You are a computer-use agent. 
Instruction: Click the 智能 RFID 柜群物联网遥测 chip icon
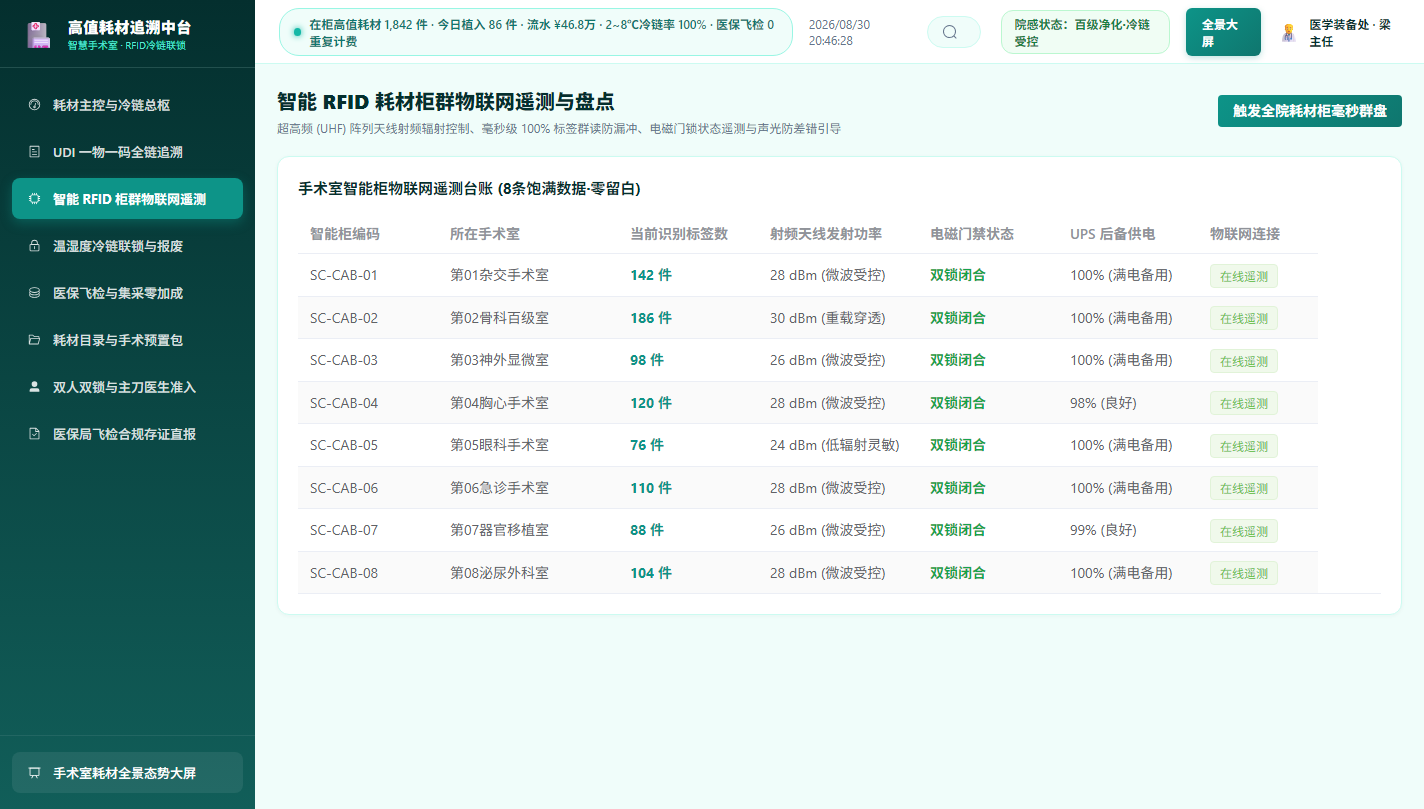[x=34, y=199]
